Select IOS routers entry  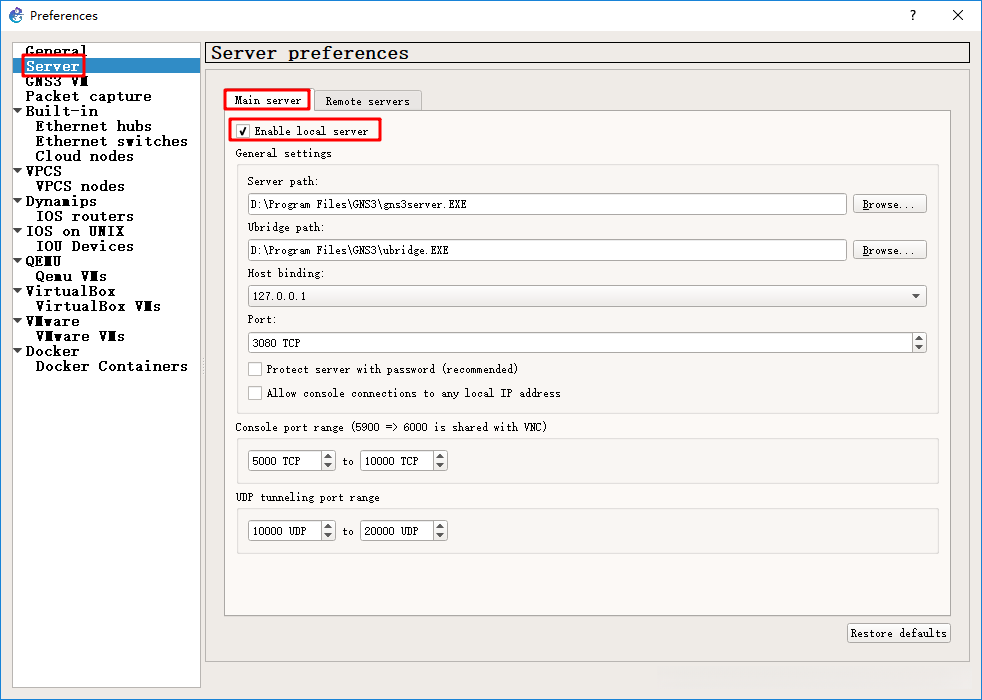(85, 216)
